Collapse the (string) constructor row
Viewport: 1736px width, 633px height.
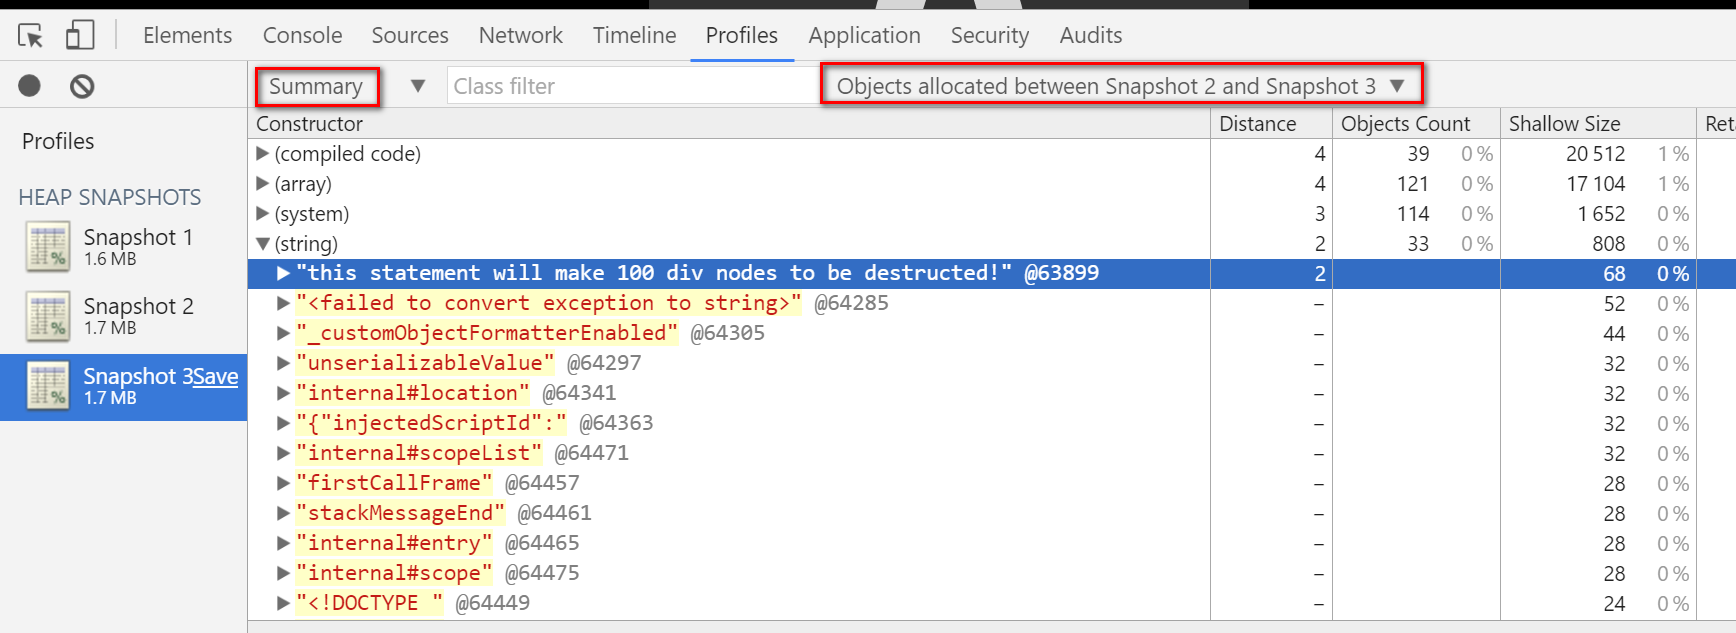coord(263,243)
